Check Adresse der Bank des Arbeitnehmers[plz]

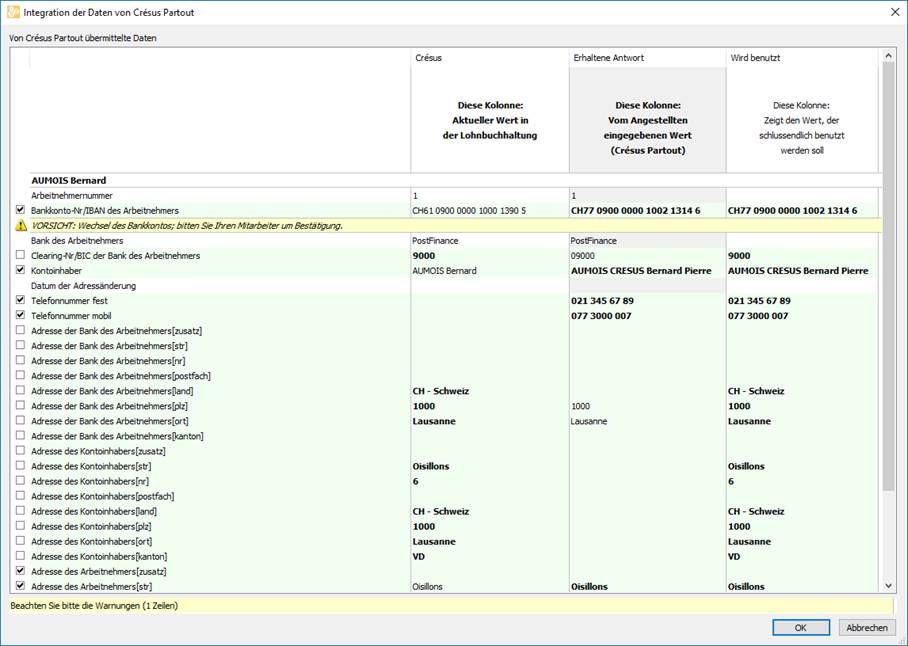tap(20, 405)
